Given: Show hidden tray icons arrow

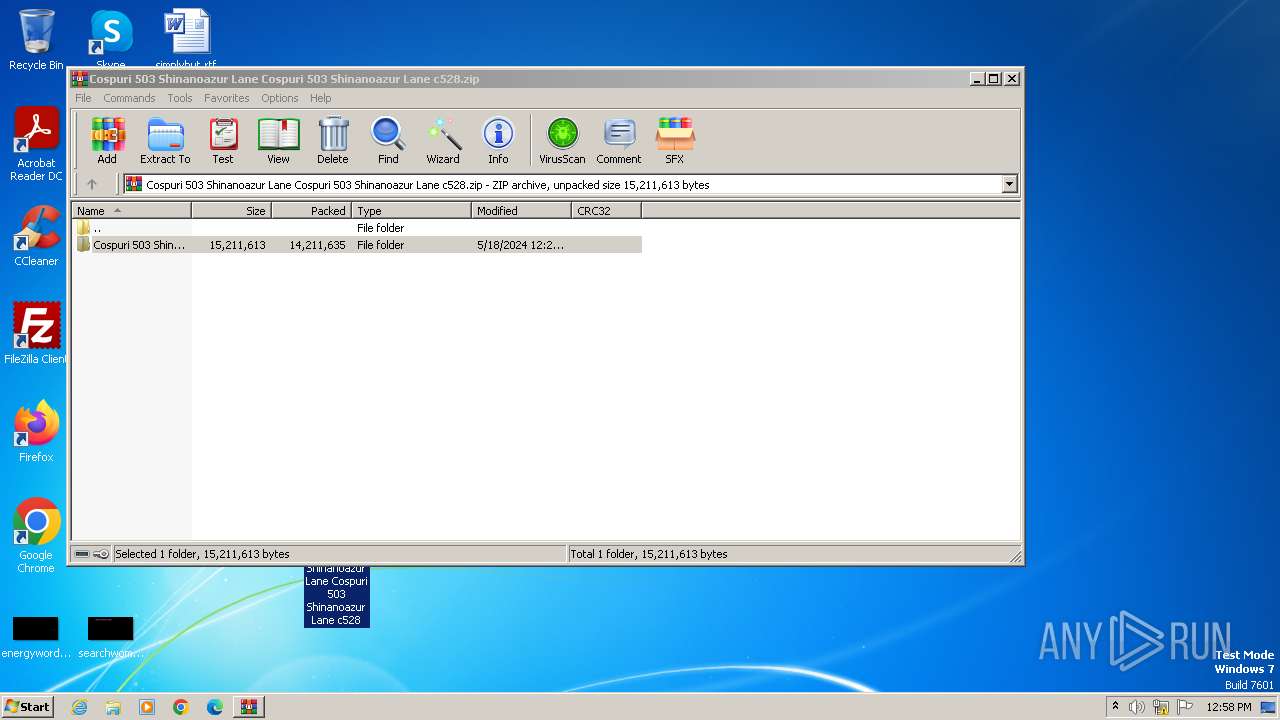Looking at the screenshot, I should (1115, 707).
